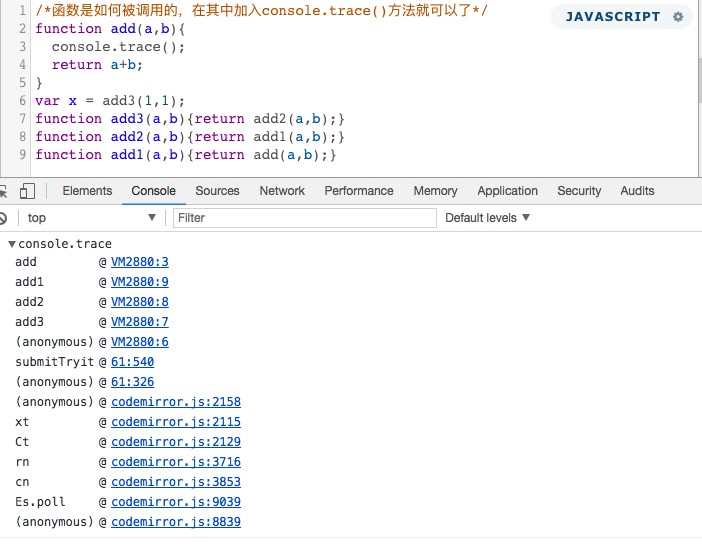The image size is (702, 552).
Task: Switch to the Sources tab
Action: [x=217, y=191]
